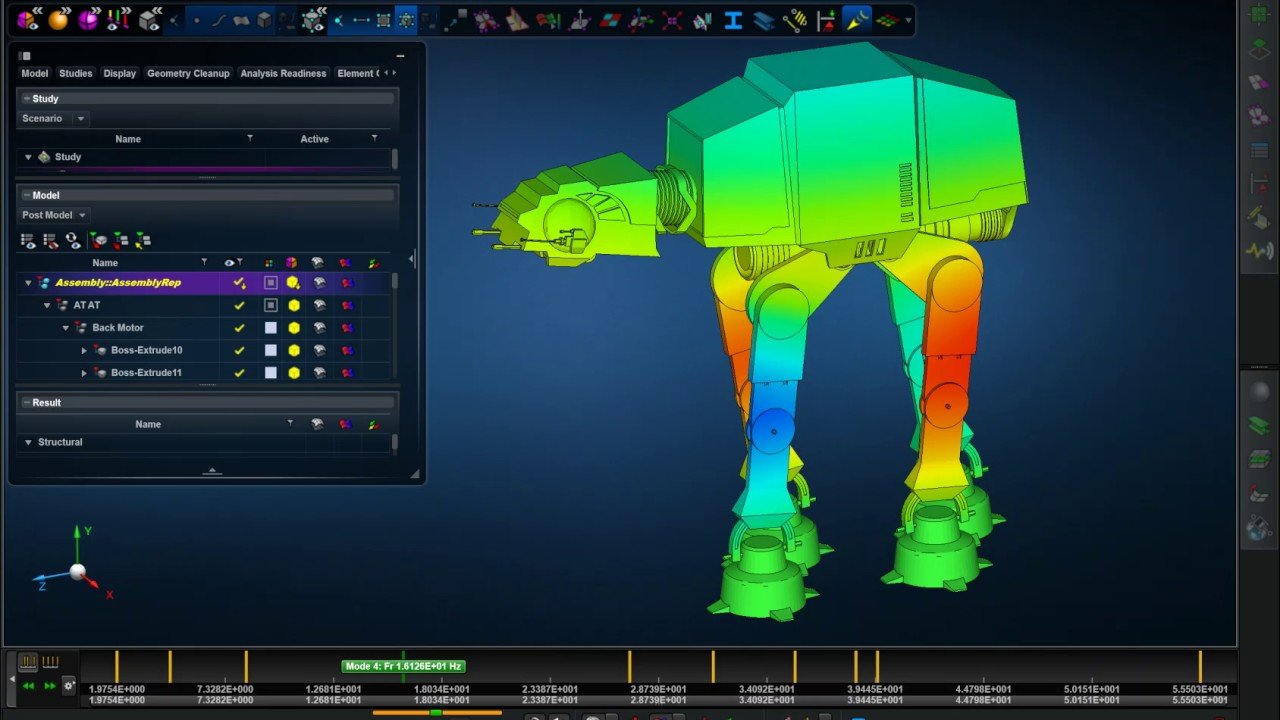Screen dimensions: 1280x720
Task: Click the yellow chain link tool icon
Action: [x=795, y=20]
